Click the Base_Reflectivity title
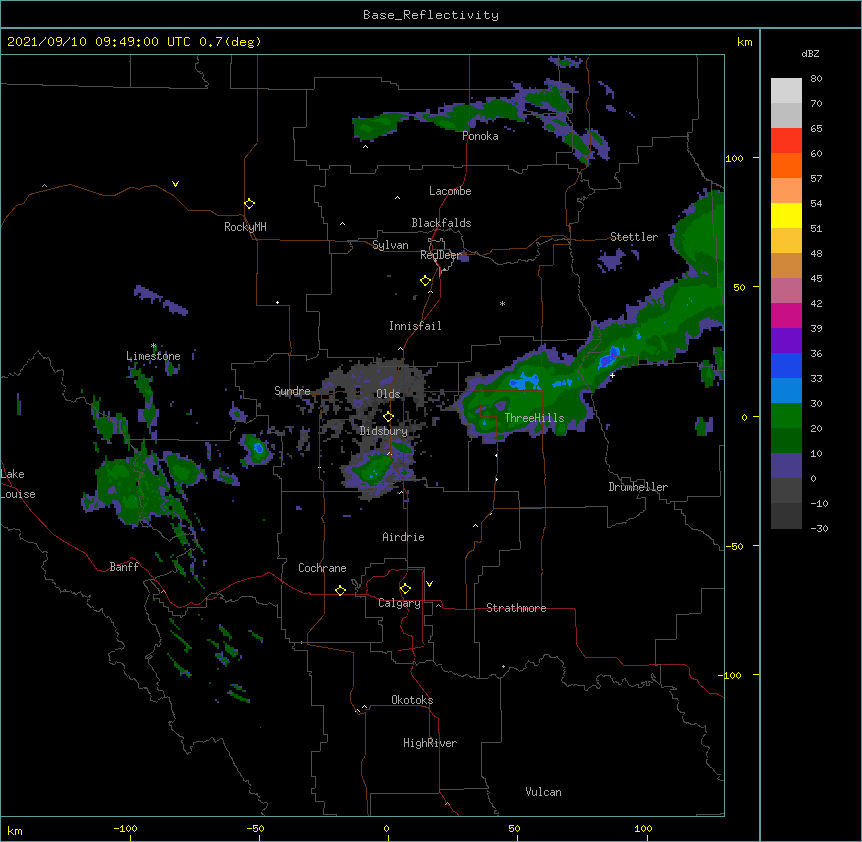The height and width of the screenshot is (842, 862). point(431,15)
